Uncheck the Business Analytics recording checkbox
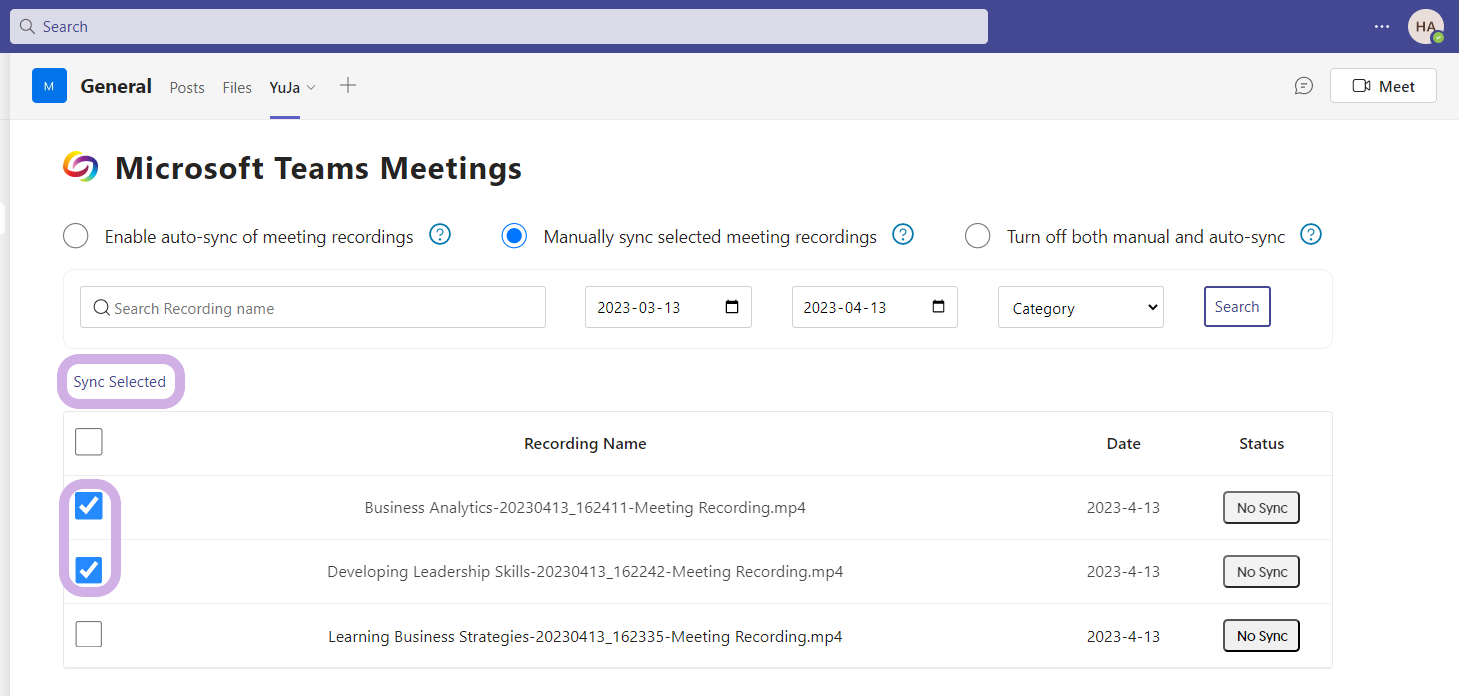The height and width of the screenshot is (696, 1459). point(89,506)
